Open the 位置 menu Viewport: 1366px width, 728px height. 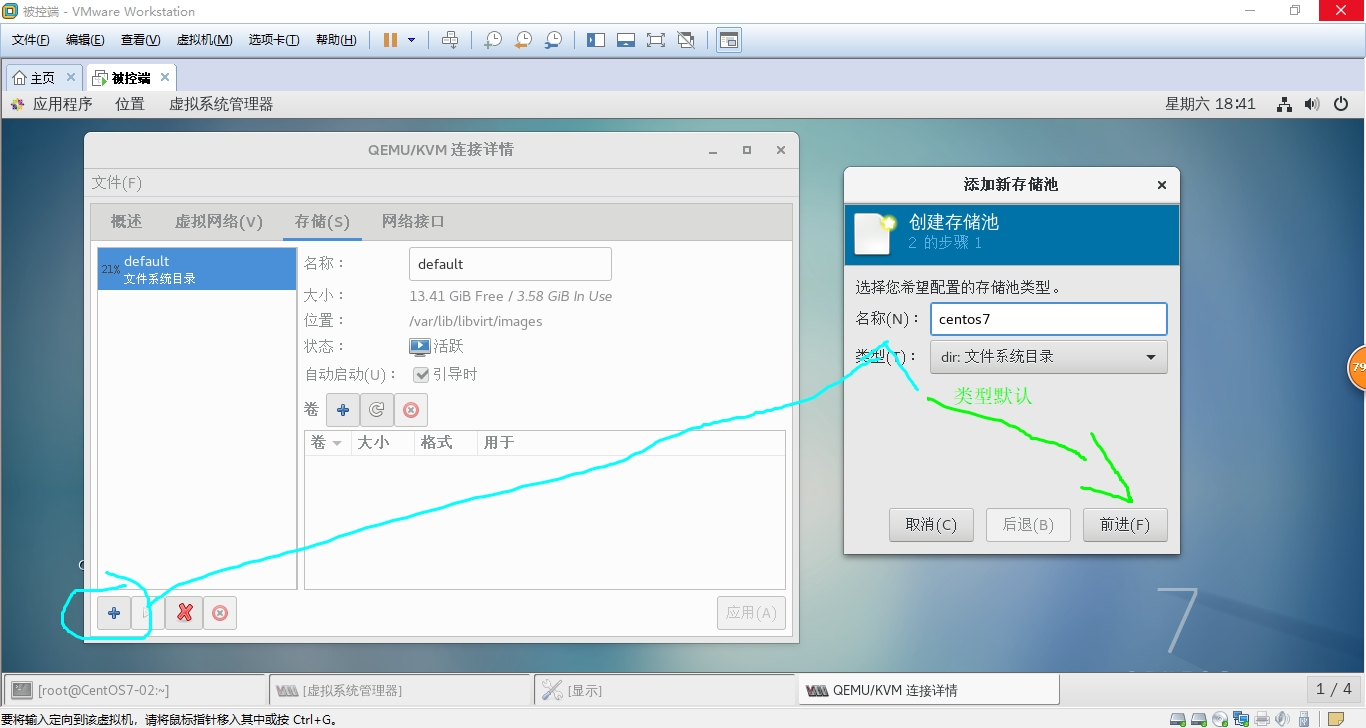(x=130, y=104)
